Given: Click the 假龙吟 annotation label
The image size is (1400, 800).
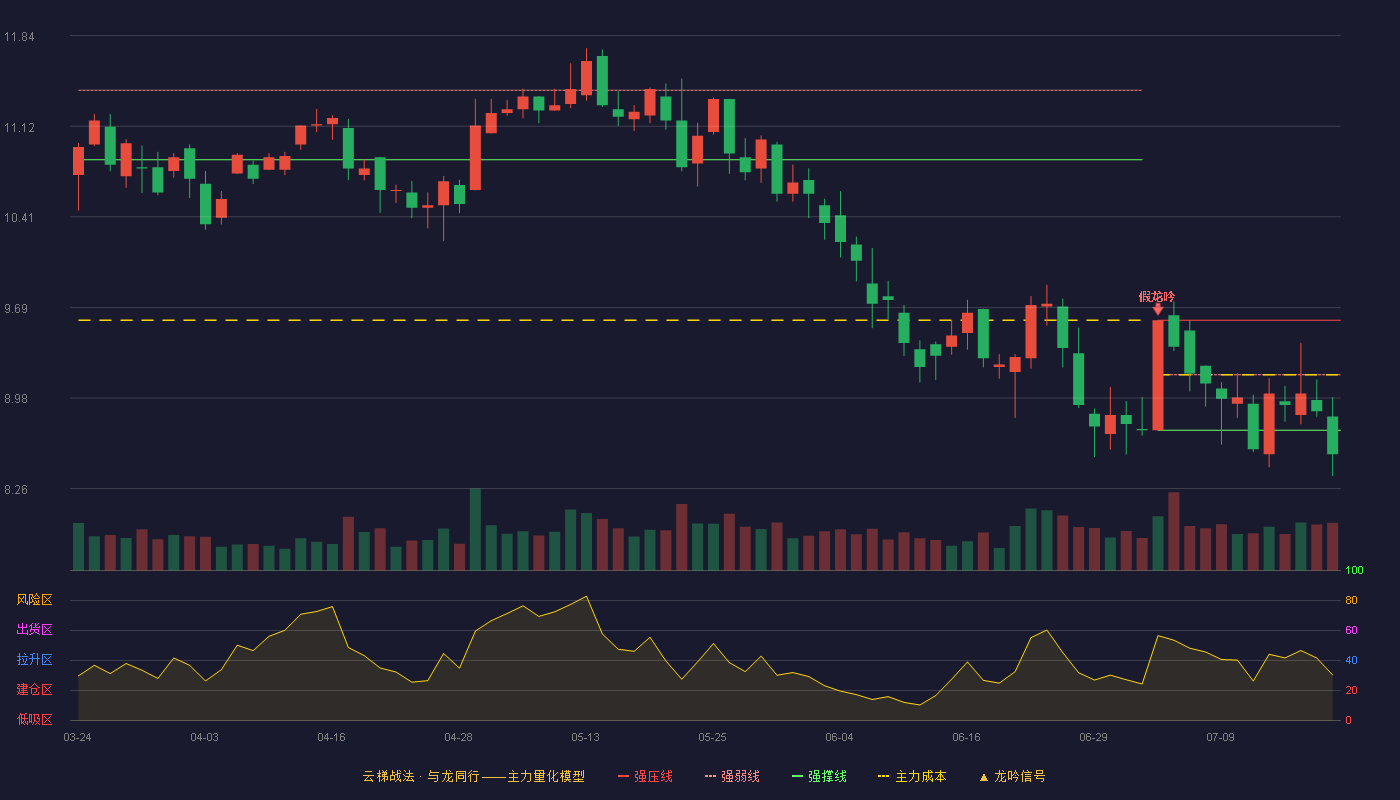Looking at the screenshot, I should coord(1157,296).
